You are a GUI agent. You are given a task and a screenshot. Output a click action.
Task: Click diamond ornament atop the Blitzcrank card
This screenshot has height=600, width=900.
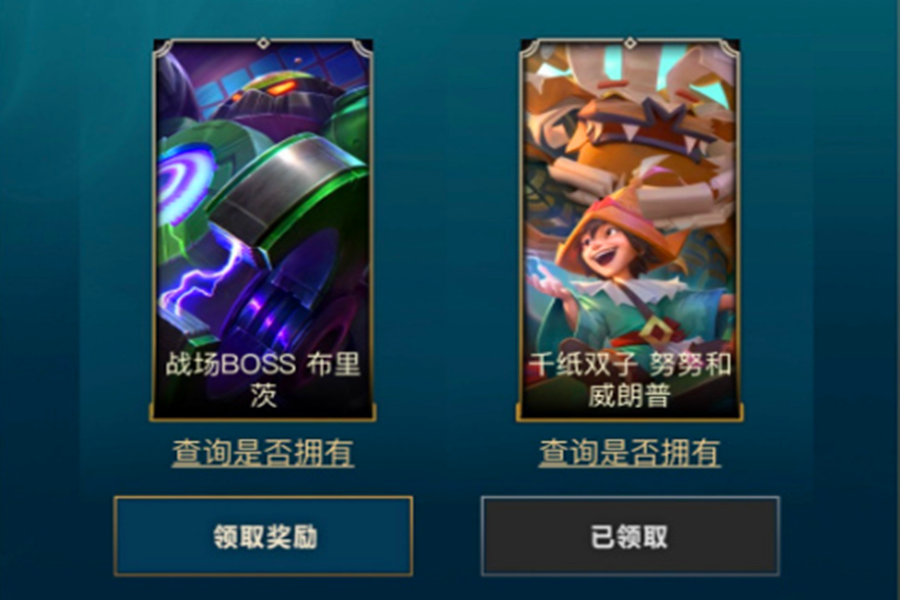tap(263, 43)
